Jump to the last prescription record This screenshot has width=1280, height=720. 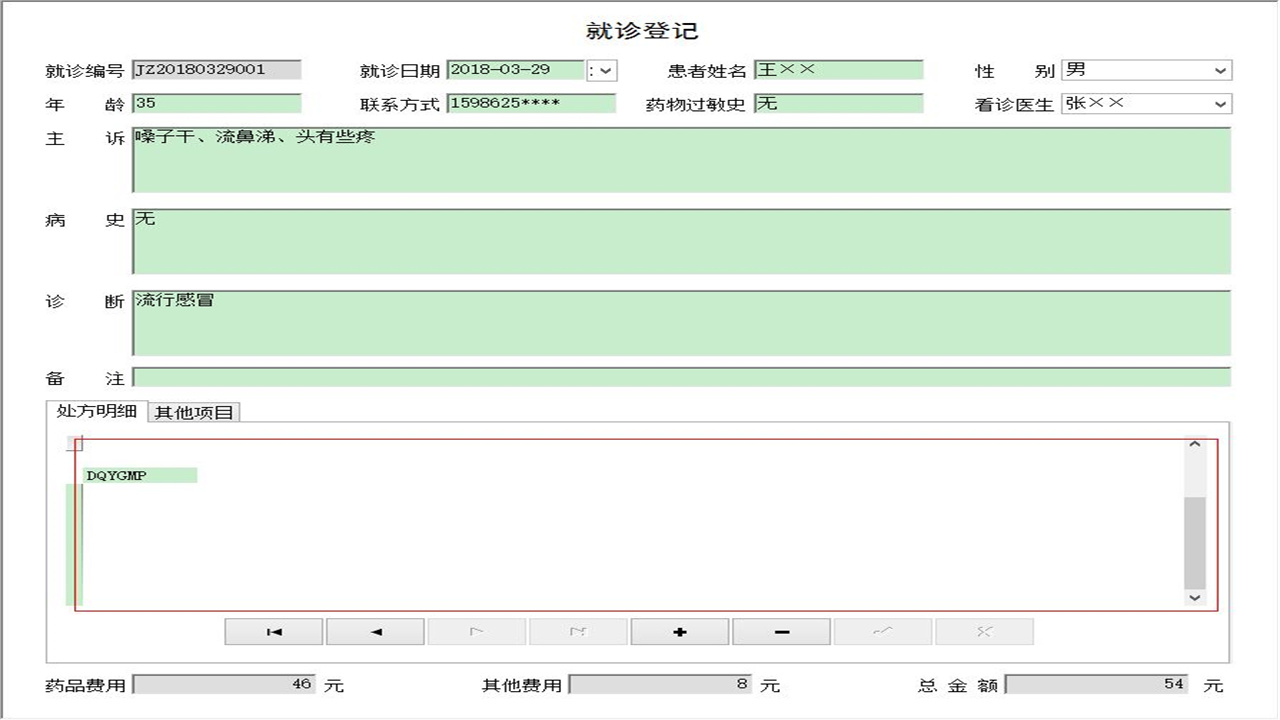578,631
